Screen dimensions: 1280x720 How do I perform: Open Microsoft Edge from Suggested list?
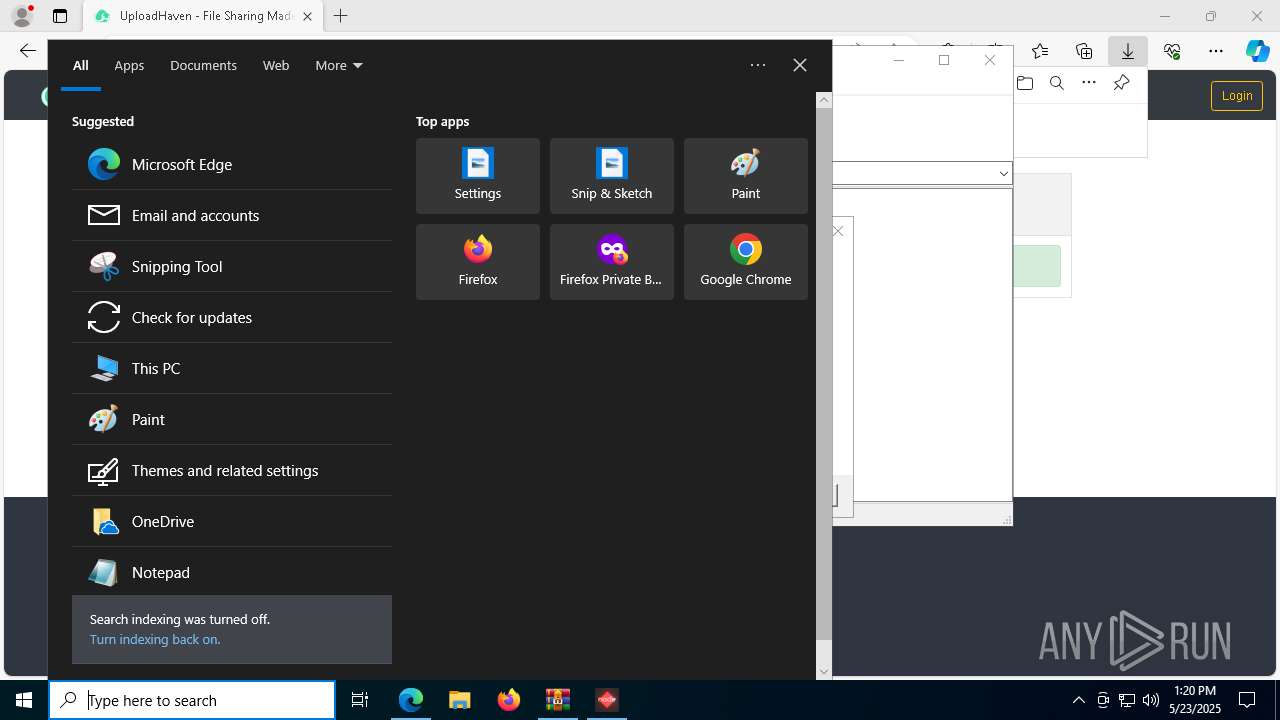coord(231,164)
